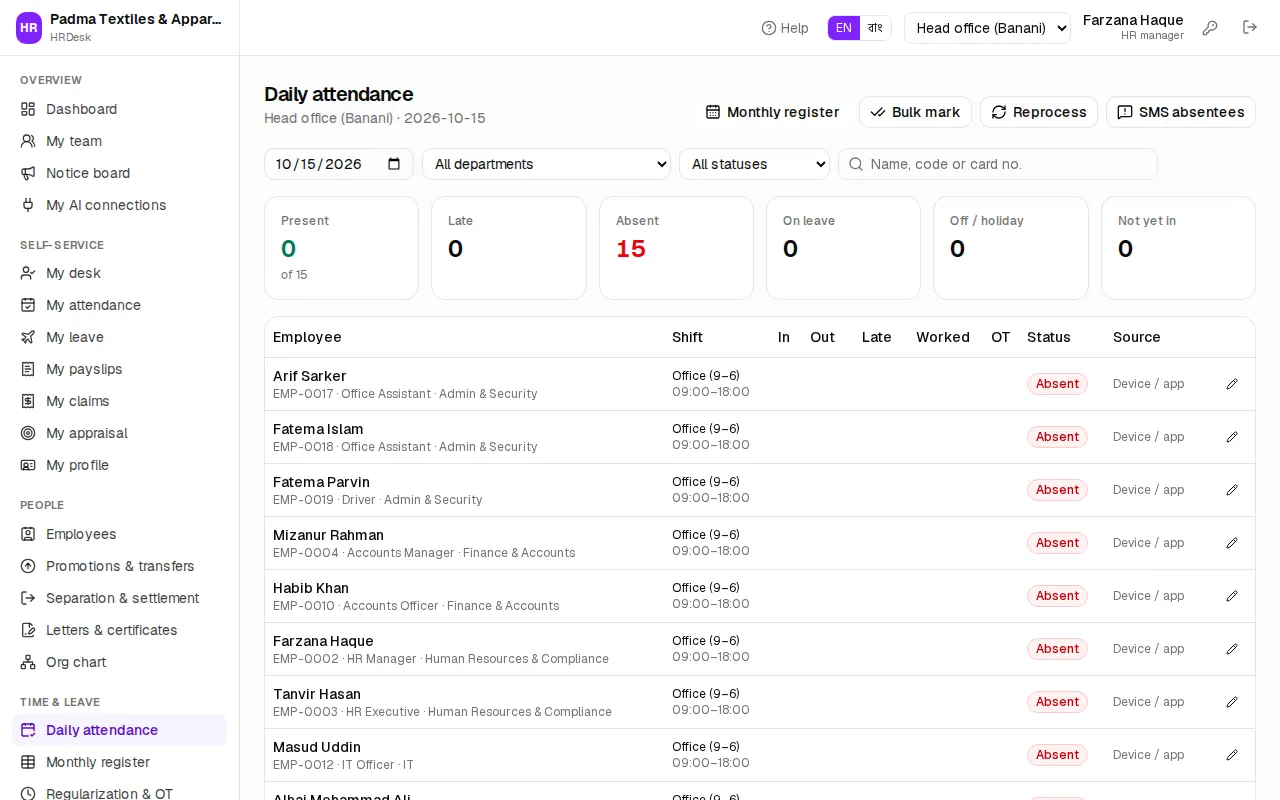
Task: Open the All statuses dropdown
Action: 754,164
